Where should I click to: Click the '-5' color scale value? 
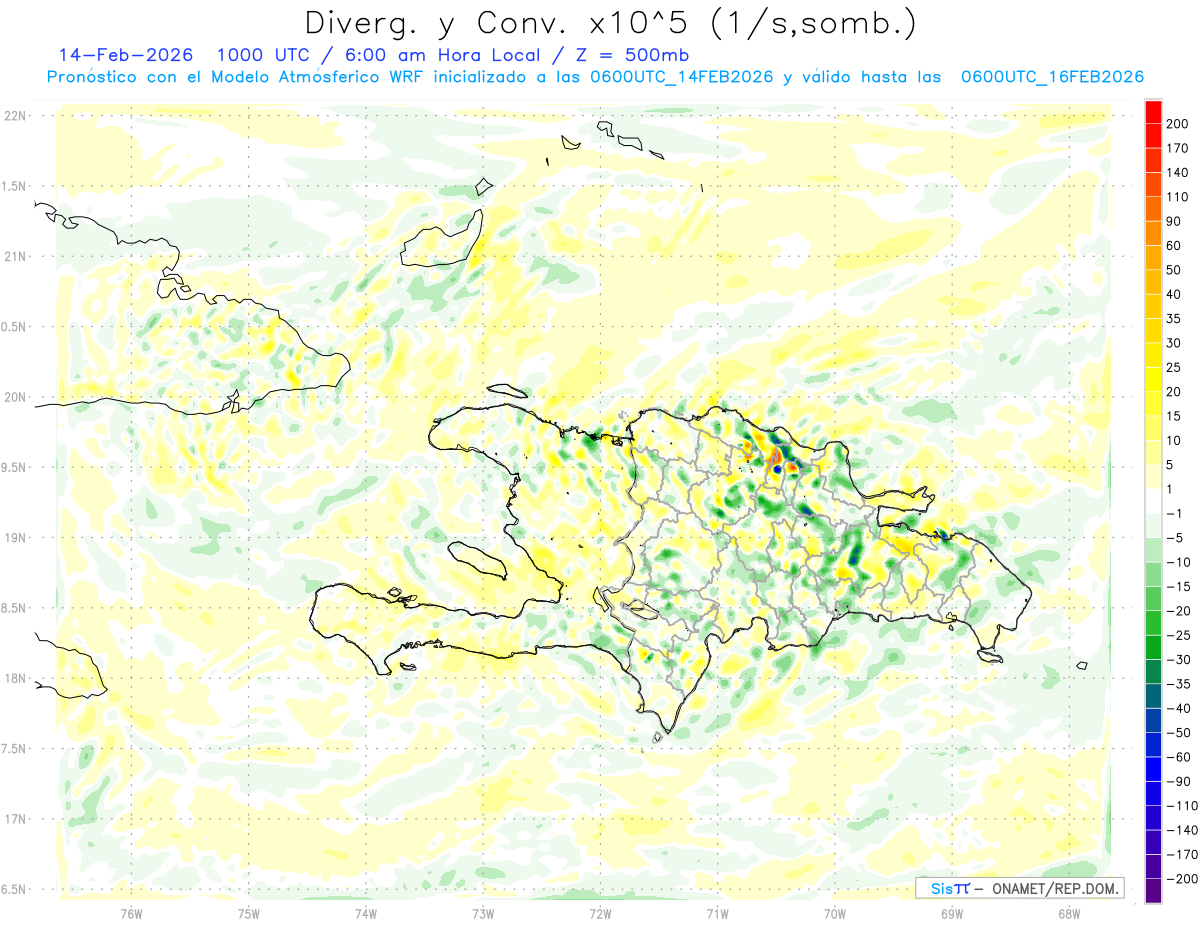pyautogui.click(x=1176, y=538)
